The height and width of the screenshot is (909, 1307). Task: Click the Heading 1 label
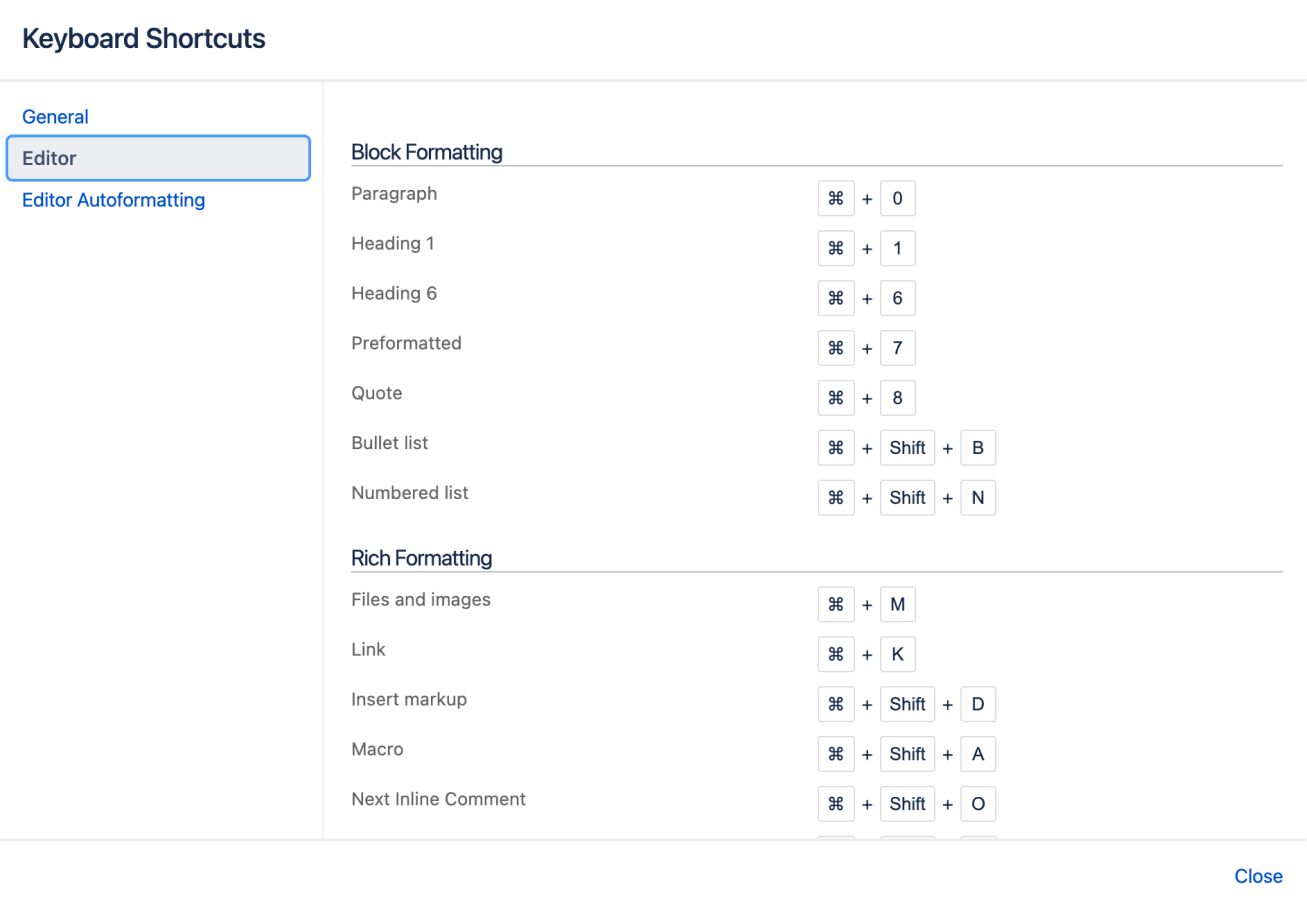(x=392, y=243)
